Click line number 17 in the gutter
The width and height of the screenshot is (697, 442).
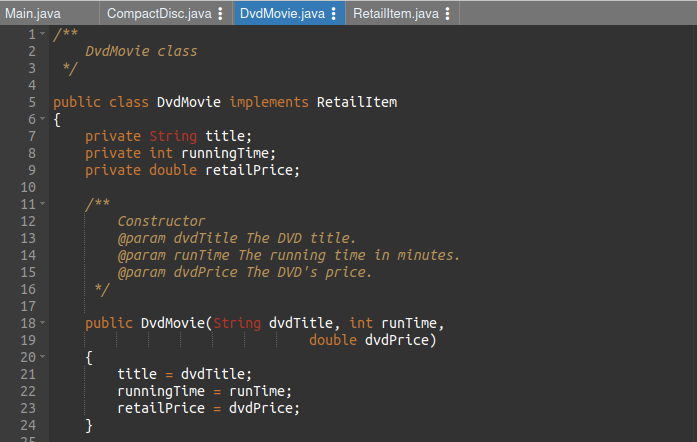(x=27, y=306)
